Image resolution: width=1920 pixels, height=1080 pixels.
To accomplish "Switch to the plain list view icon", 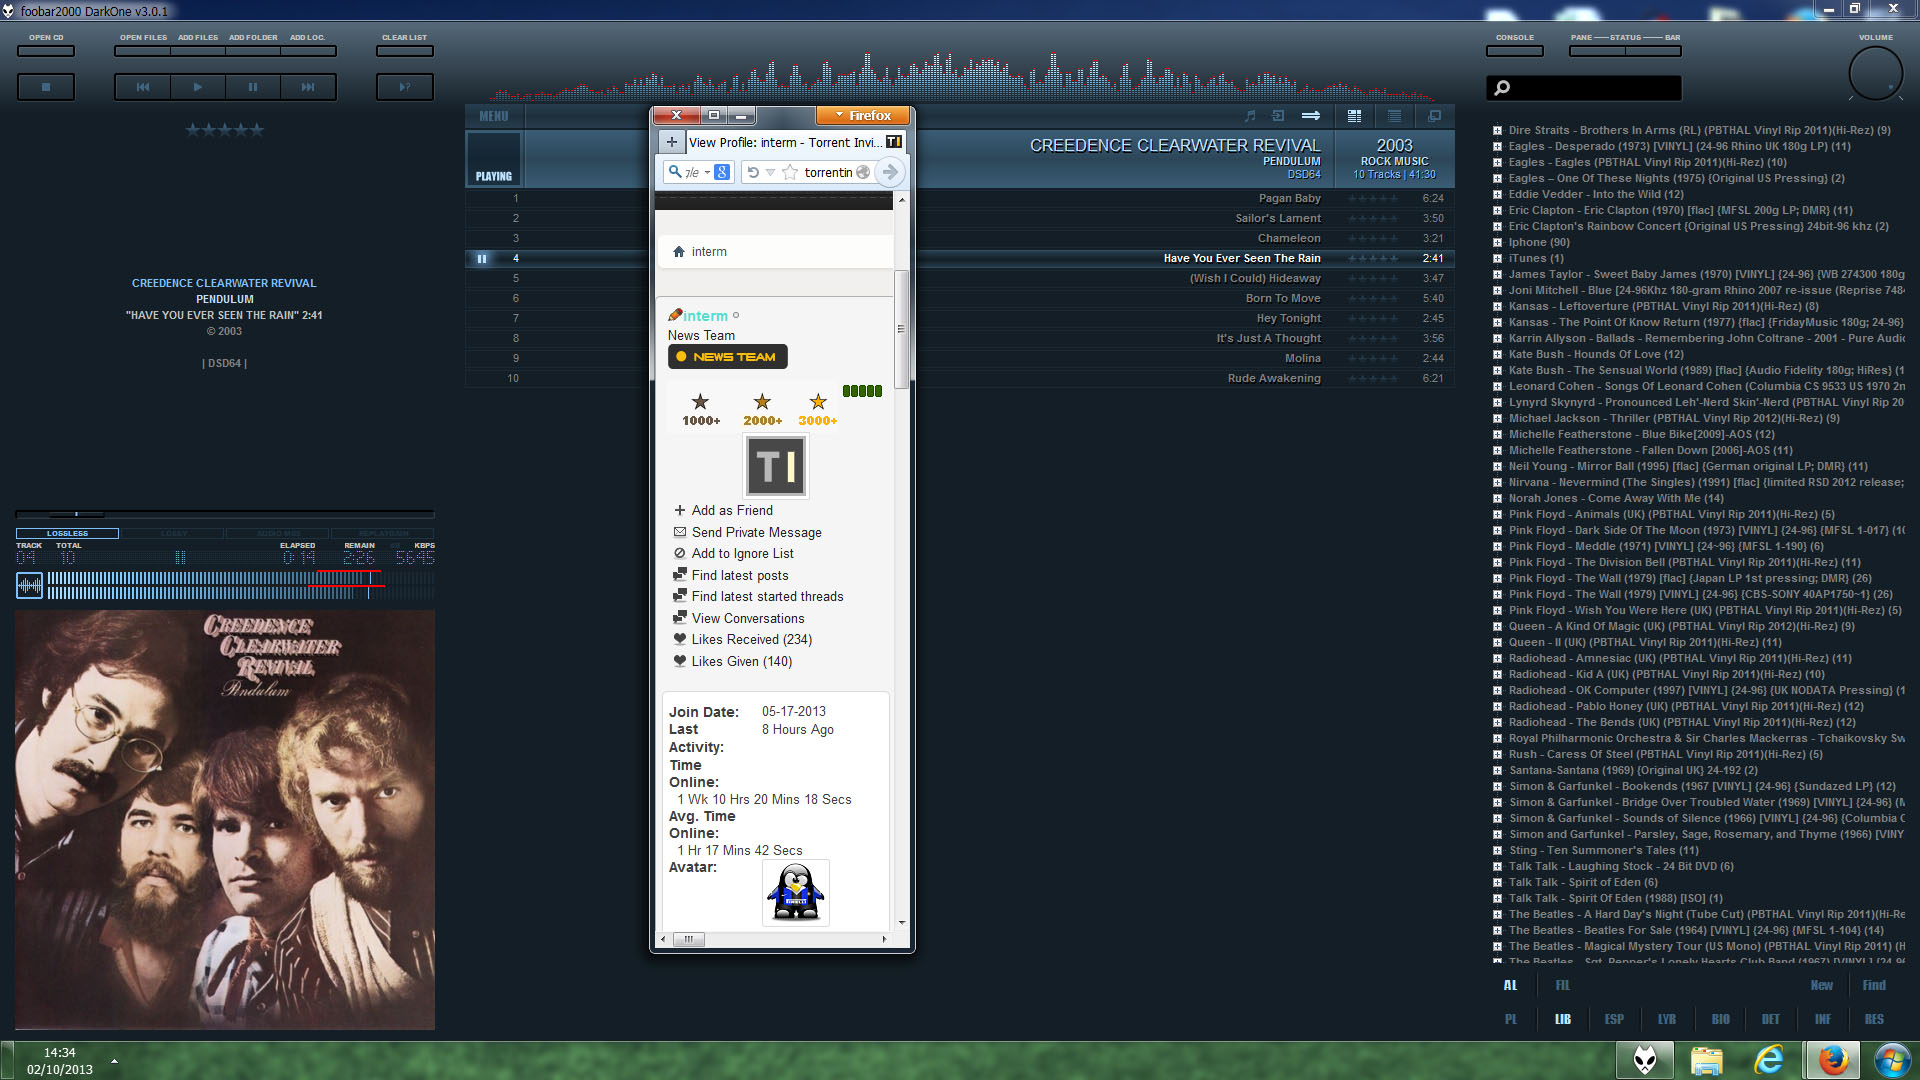I will coord(1394,116).
